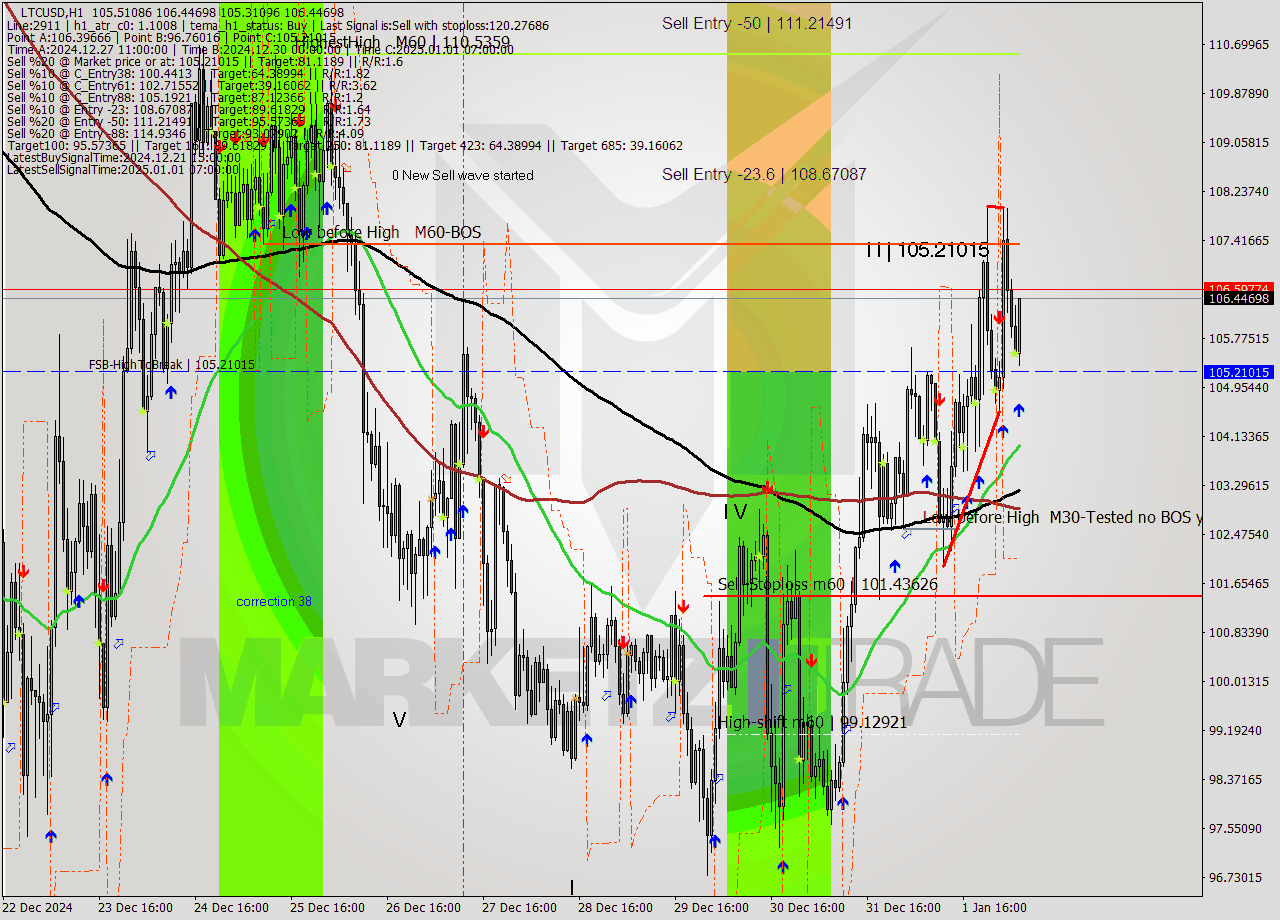The height and width of the screenshot is (920, 1280).
Task: Select the '0 New Sell wave started' annotation
Action: point(463,175)
